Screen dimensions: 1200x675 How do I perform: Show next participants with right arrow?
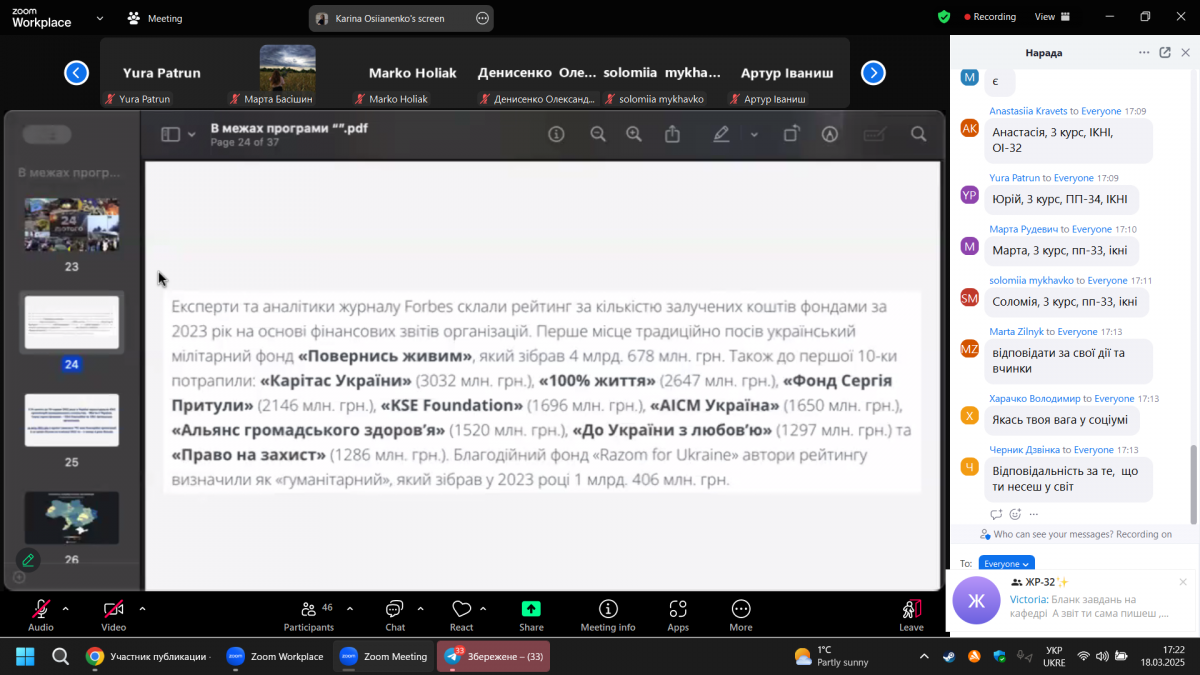click(873, 73)
